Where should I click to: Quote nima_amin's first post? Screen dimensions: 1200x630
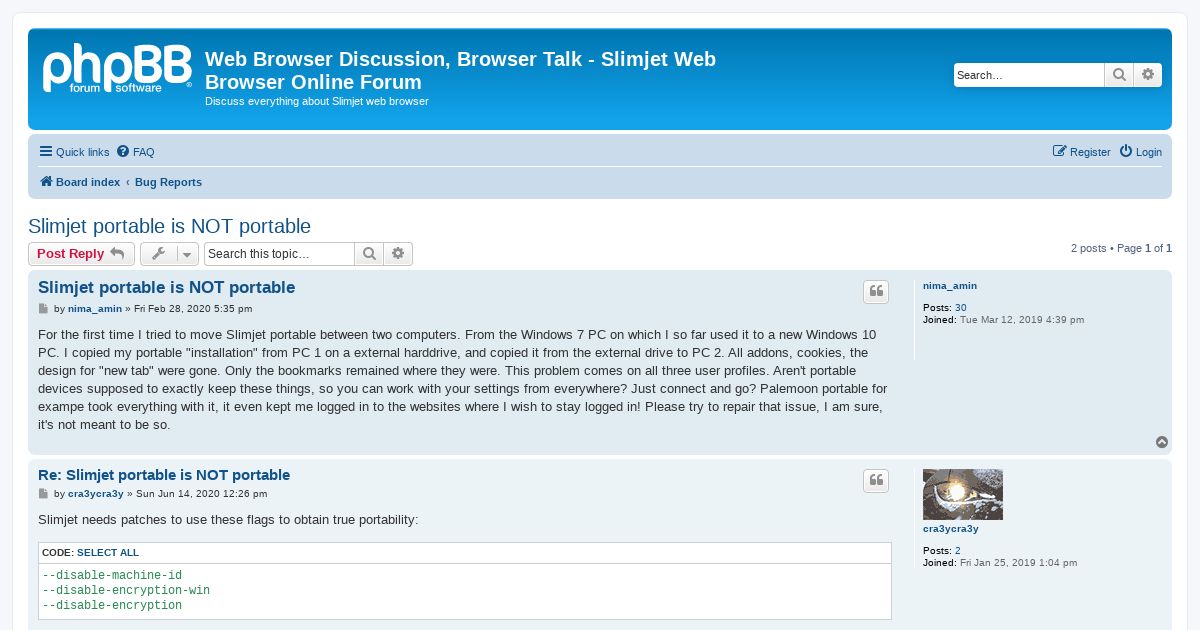[x=876, y=292]
